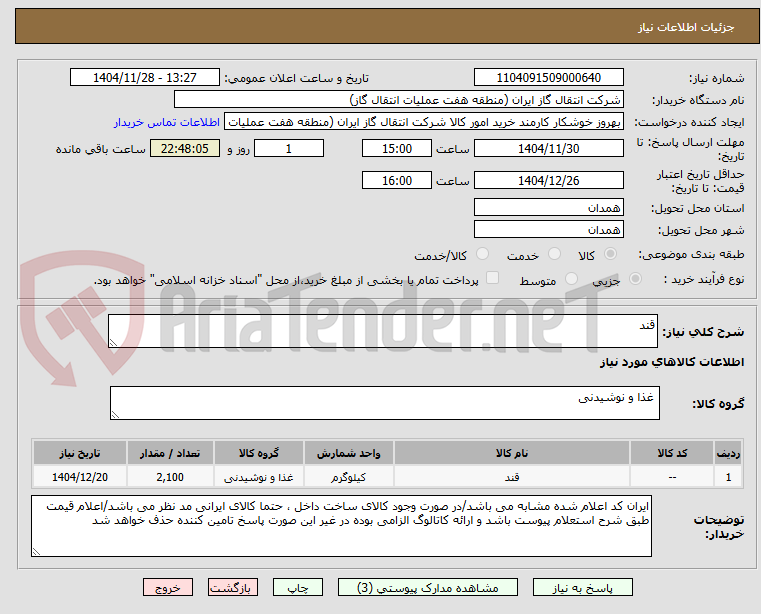Toggle the اسناد خزانه اسلامی payment checkbox
This screenshot has width=761, height=614.
492,278
